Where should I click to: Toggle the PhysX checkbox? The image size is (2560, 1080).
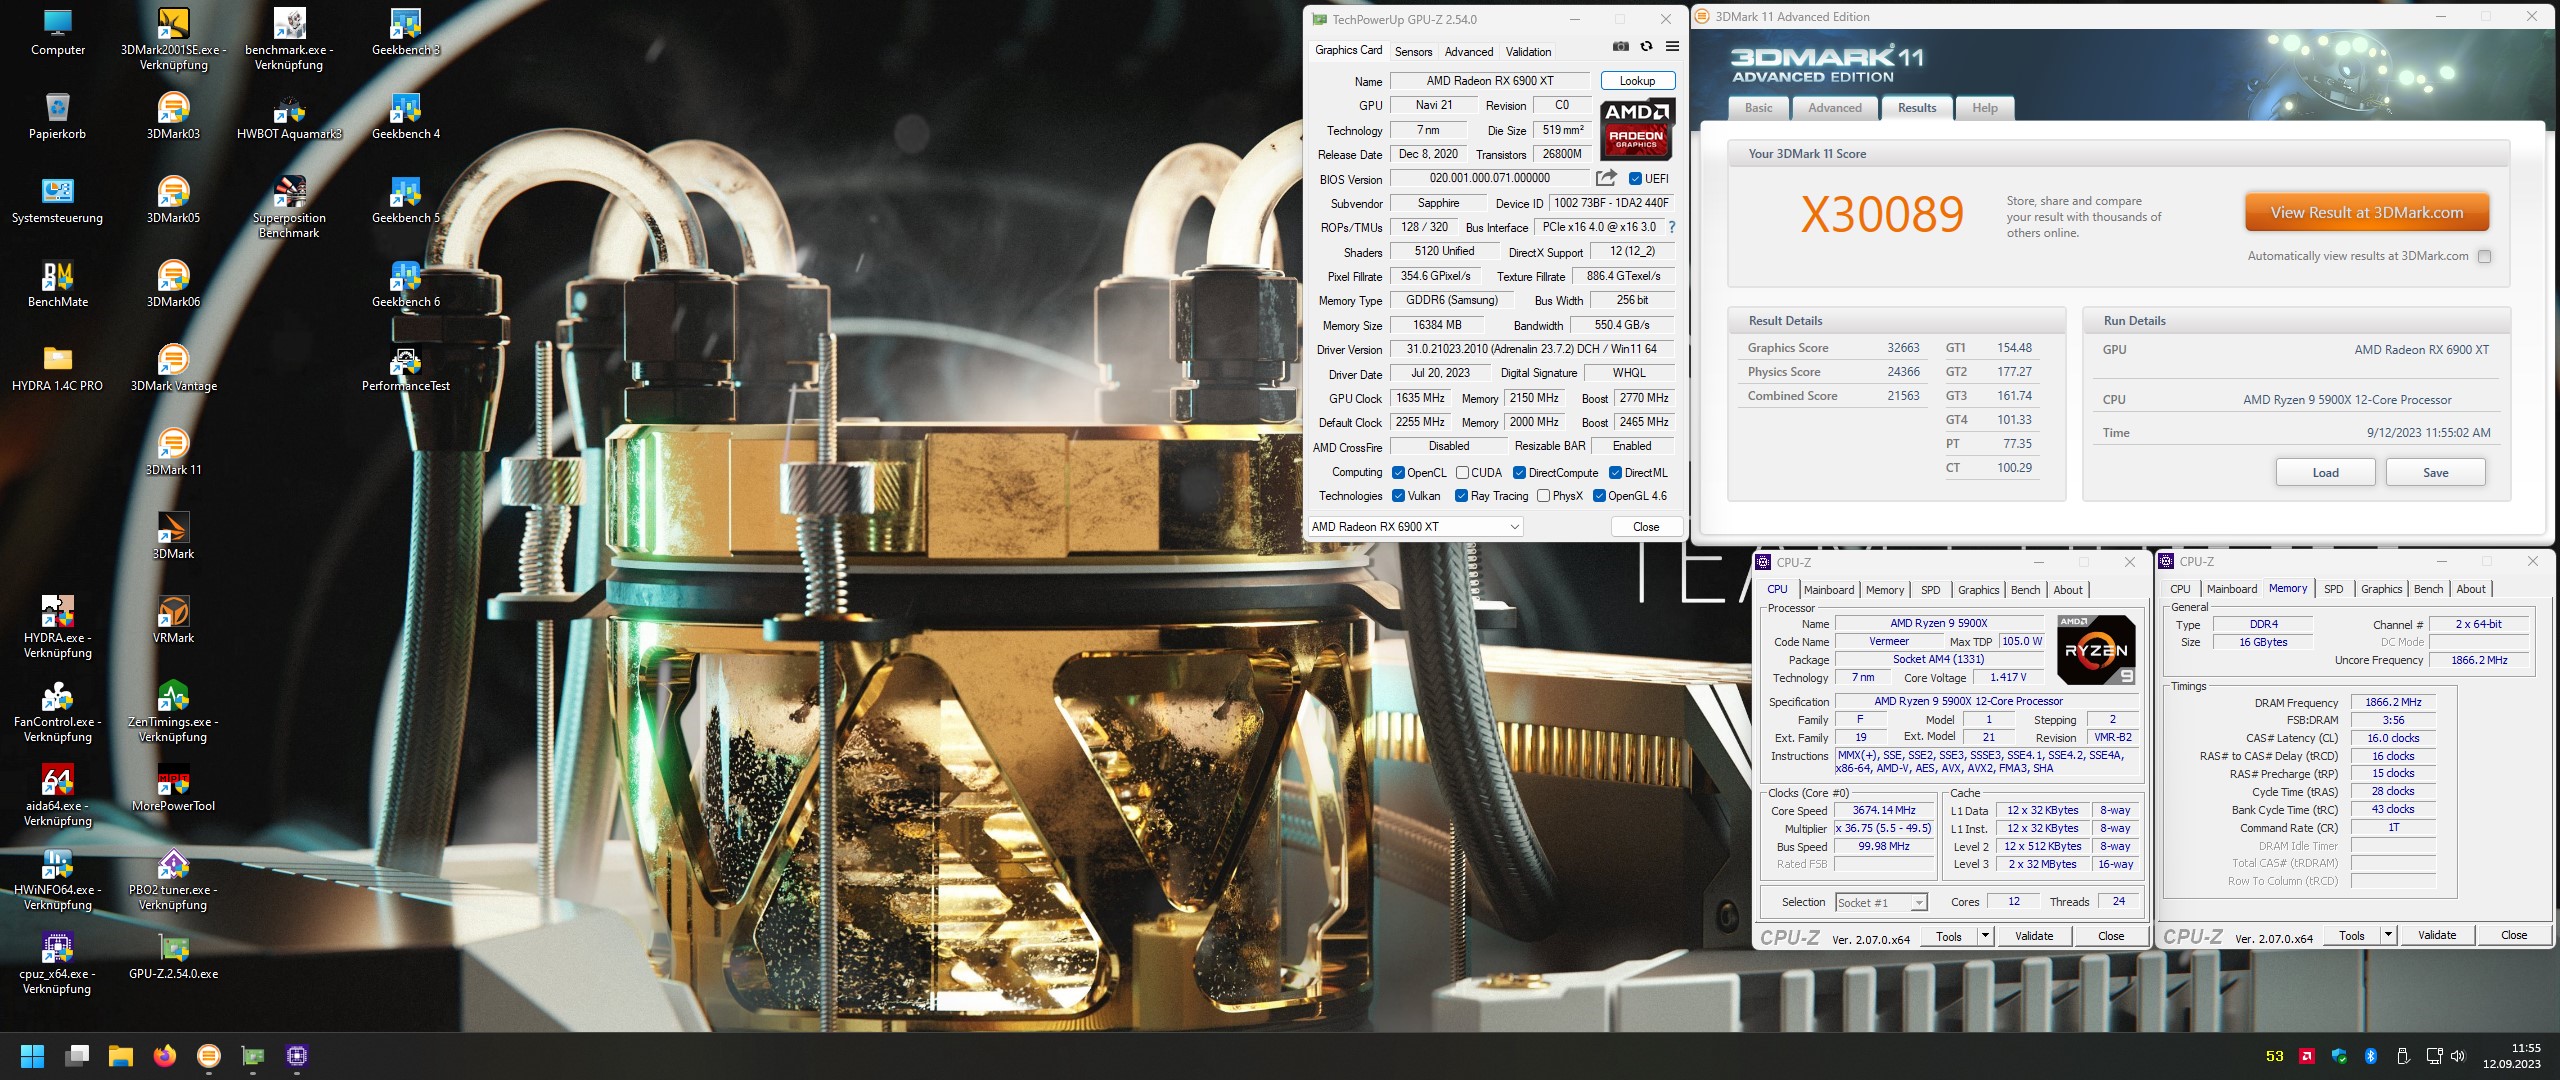pos(1544,496)
